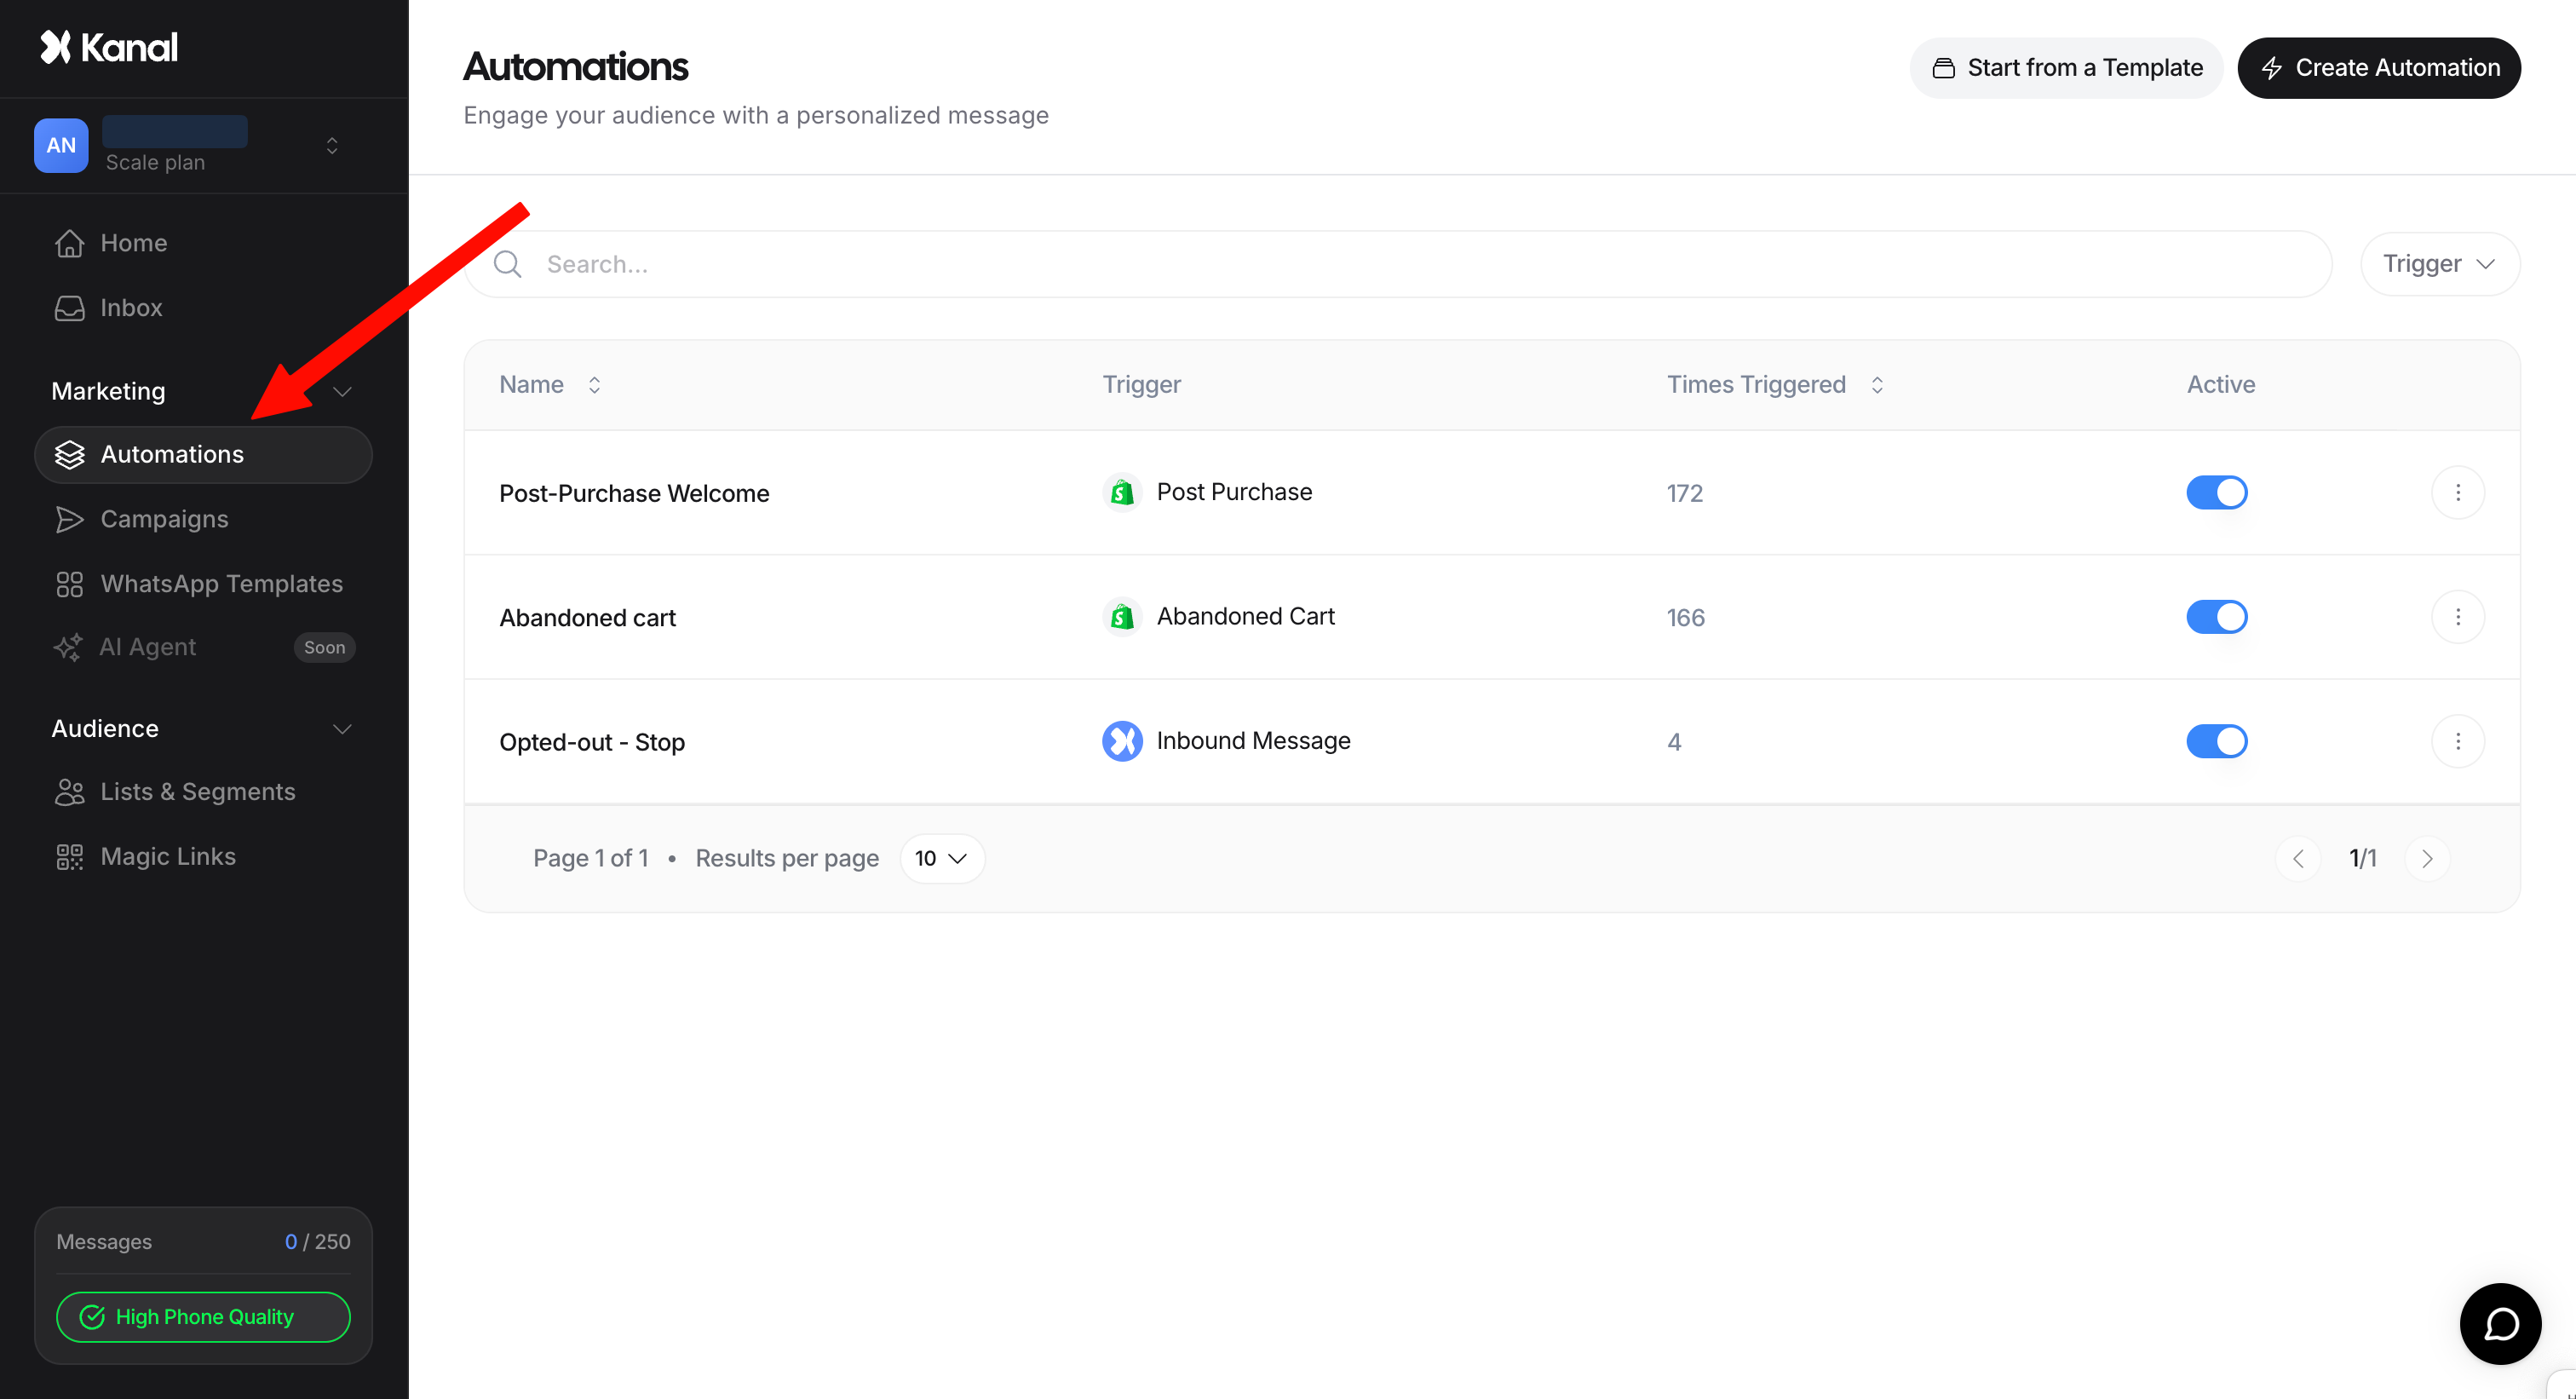Switch off Opted-out - Stop automation
This screenshot has width=2576, height=1399.
2216,741
